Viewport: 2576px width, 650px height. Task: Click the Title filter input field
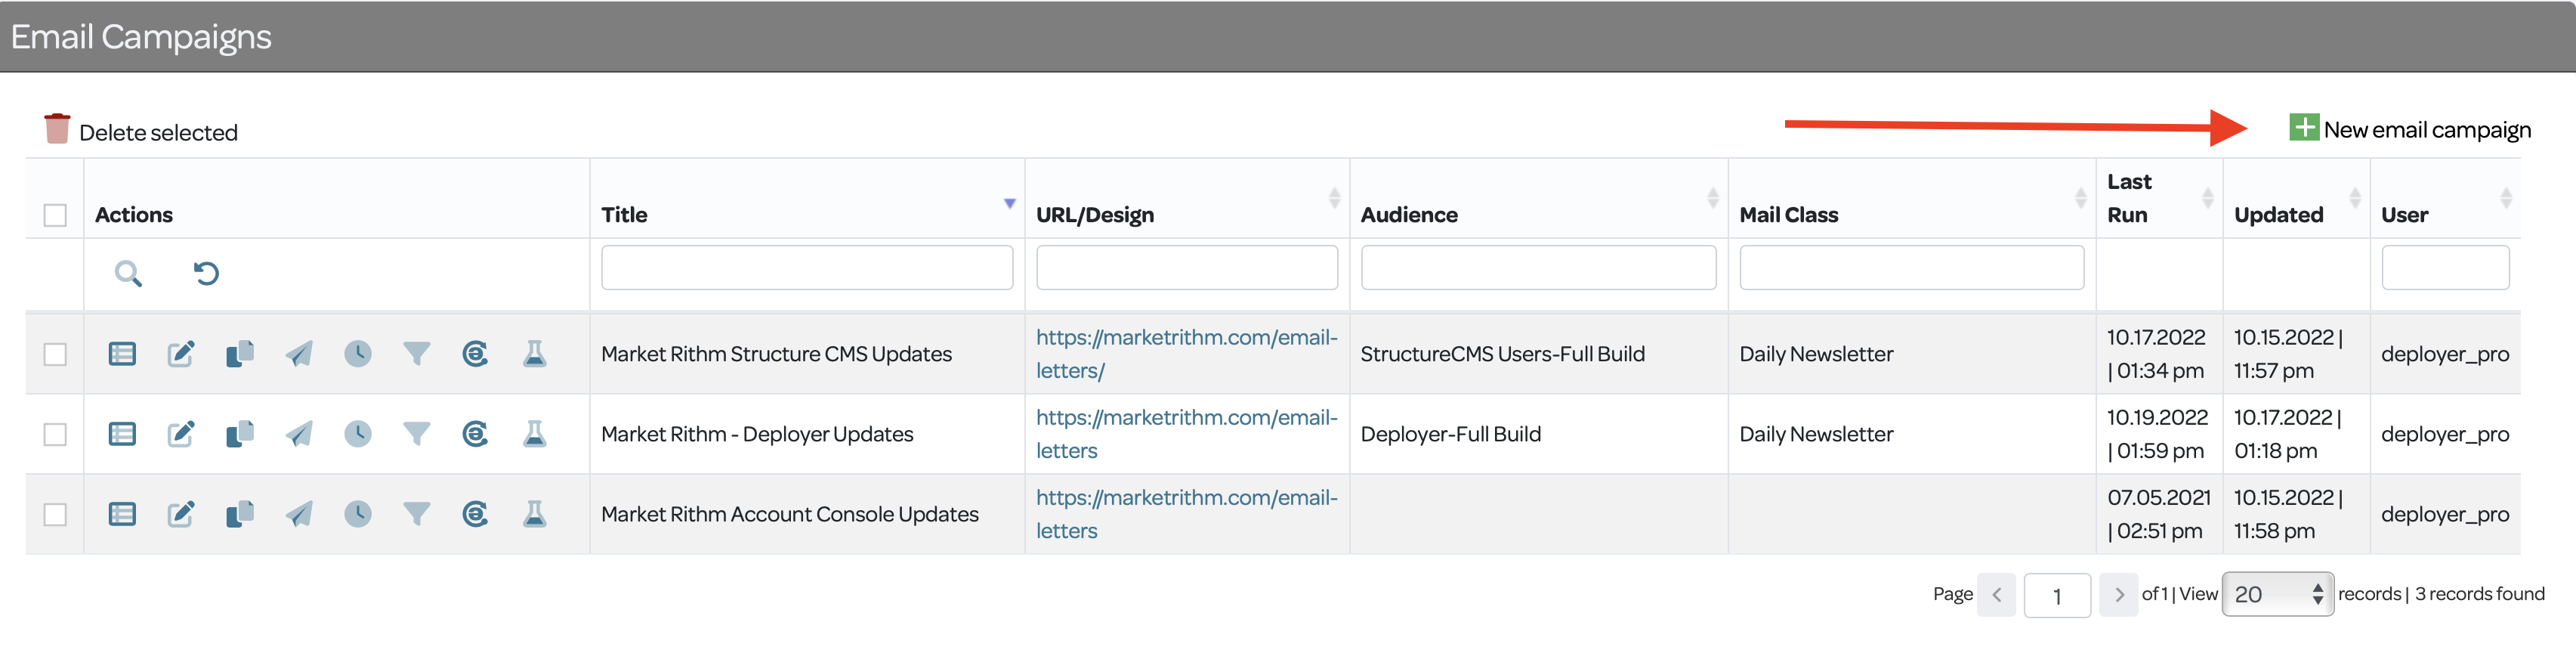click(x=807, y=268)
